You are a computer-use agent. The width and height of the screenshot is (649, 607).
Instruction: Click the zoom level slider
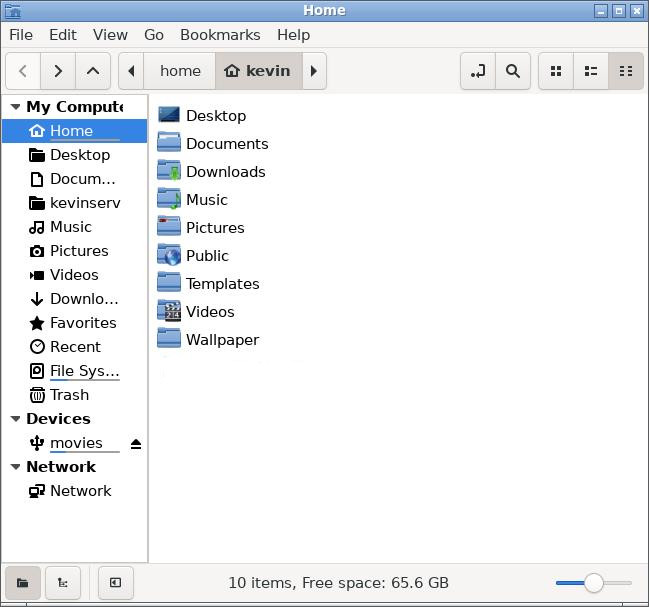[594, 583]
